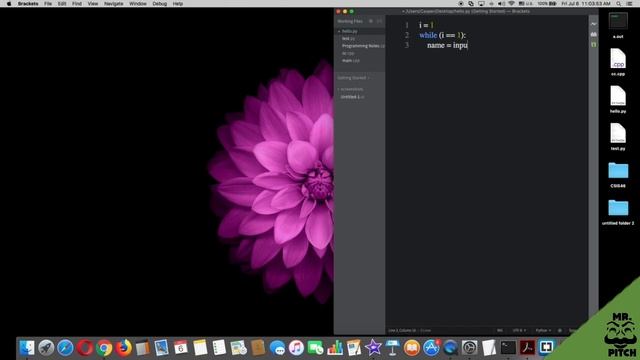This screenshot has width=640, height=360.
Task: Place cursor on code line 1
Action: [427, 25]
